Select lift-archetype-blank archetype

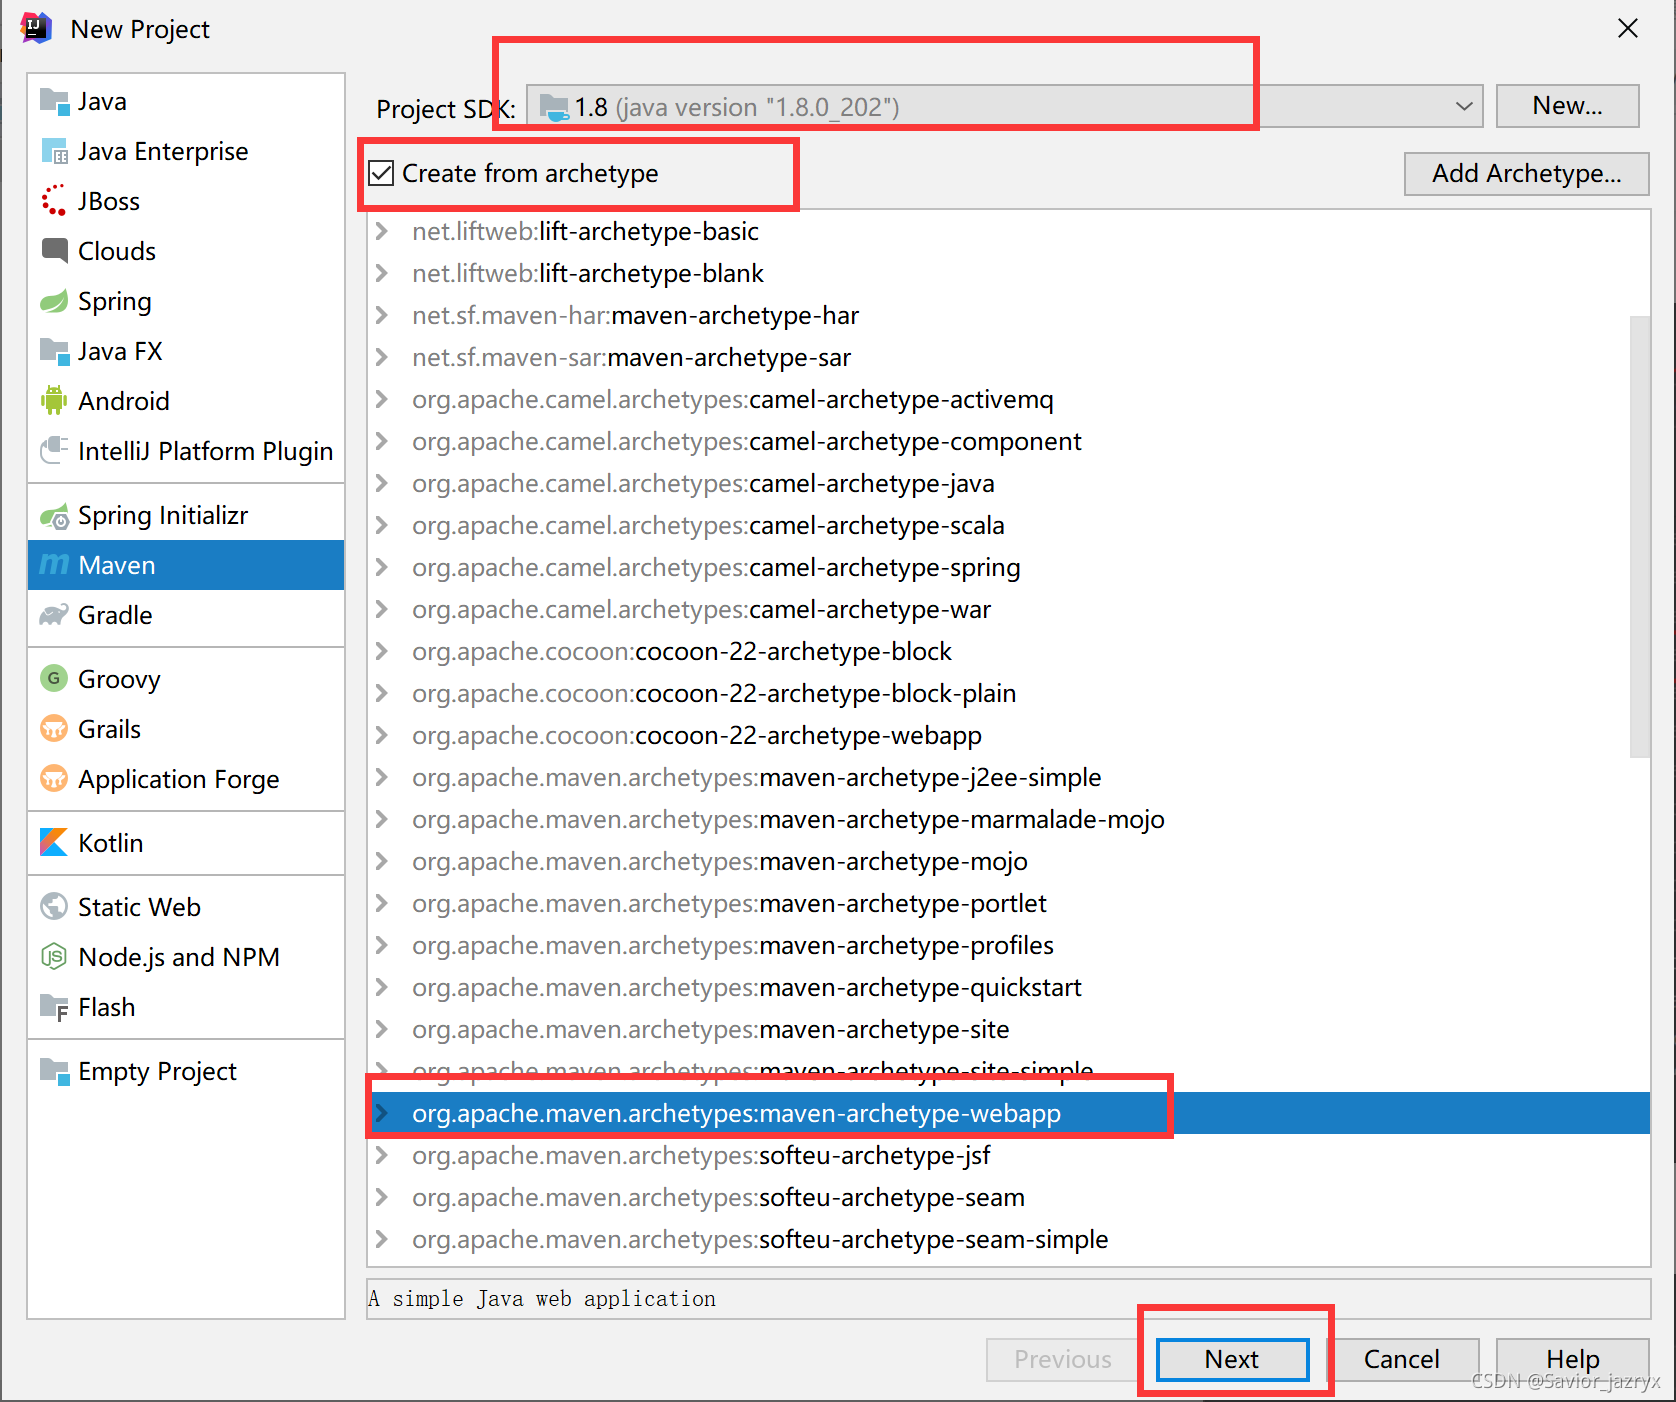[1008, 273]
